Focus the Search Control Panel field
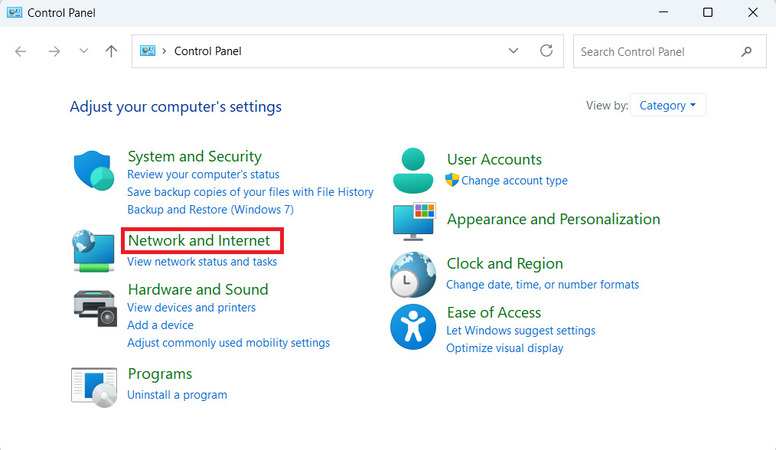The image size is (776, 450). click(670, 51)
